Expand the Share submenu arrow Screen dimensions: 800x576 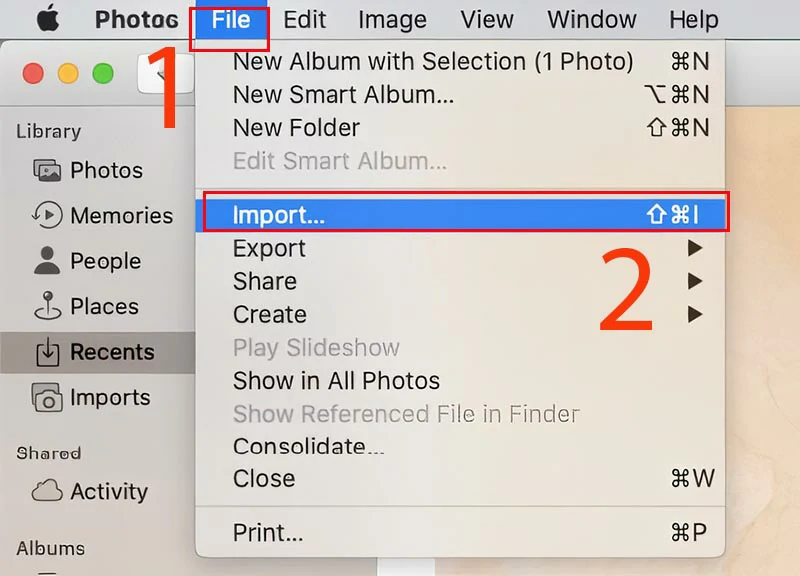click(694, 281)
